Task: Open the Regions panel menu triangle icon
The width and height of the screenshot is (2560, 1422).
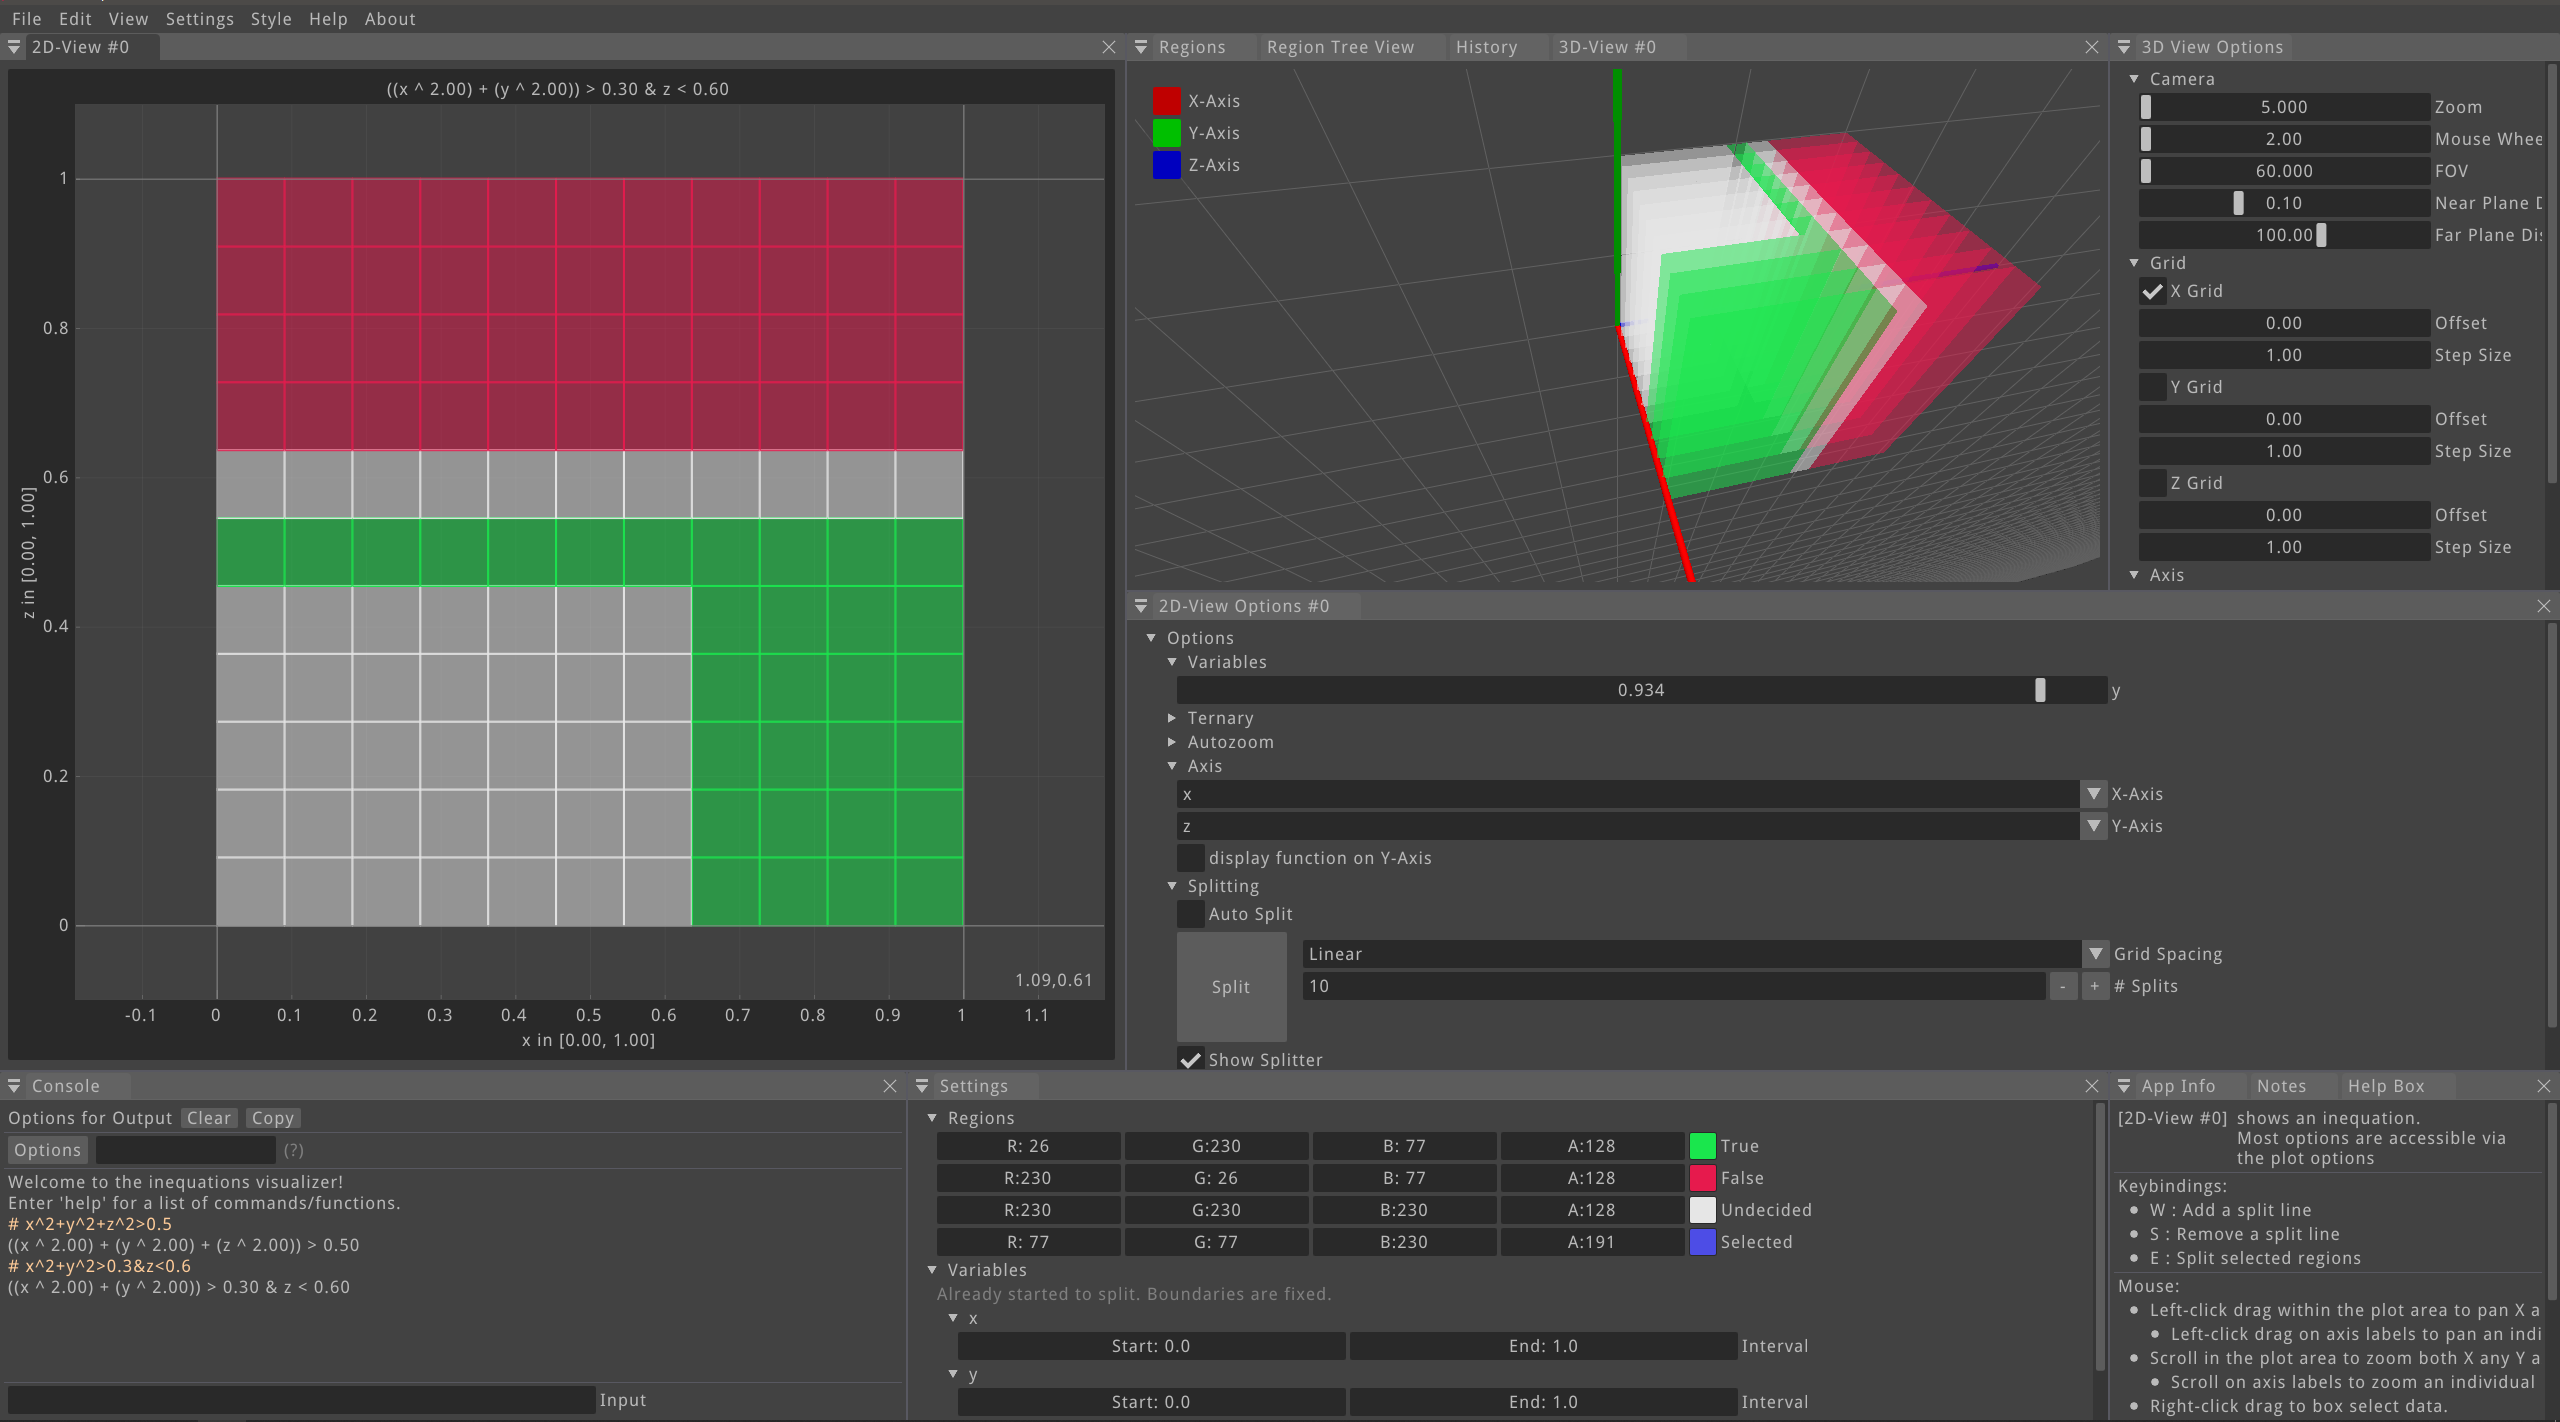Action: tap(1141, 47)
